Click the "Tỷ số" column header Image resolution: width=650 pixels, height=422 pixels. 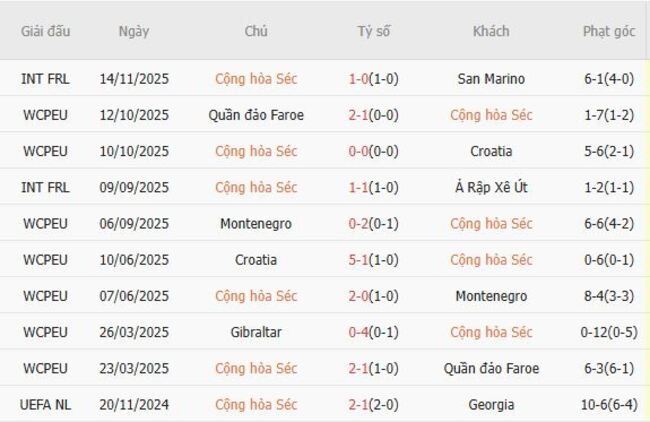[x=373, y=31]
